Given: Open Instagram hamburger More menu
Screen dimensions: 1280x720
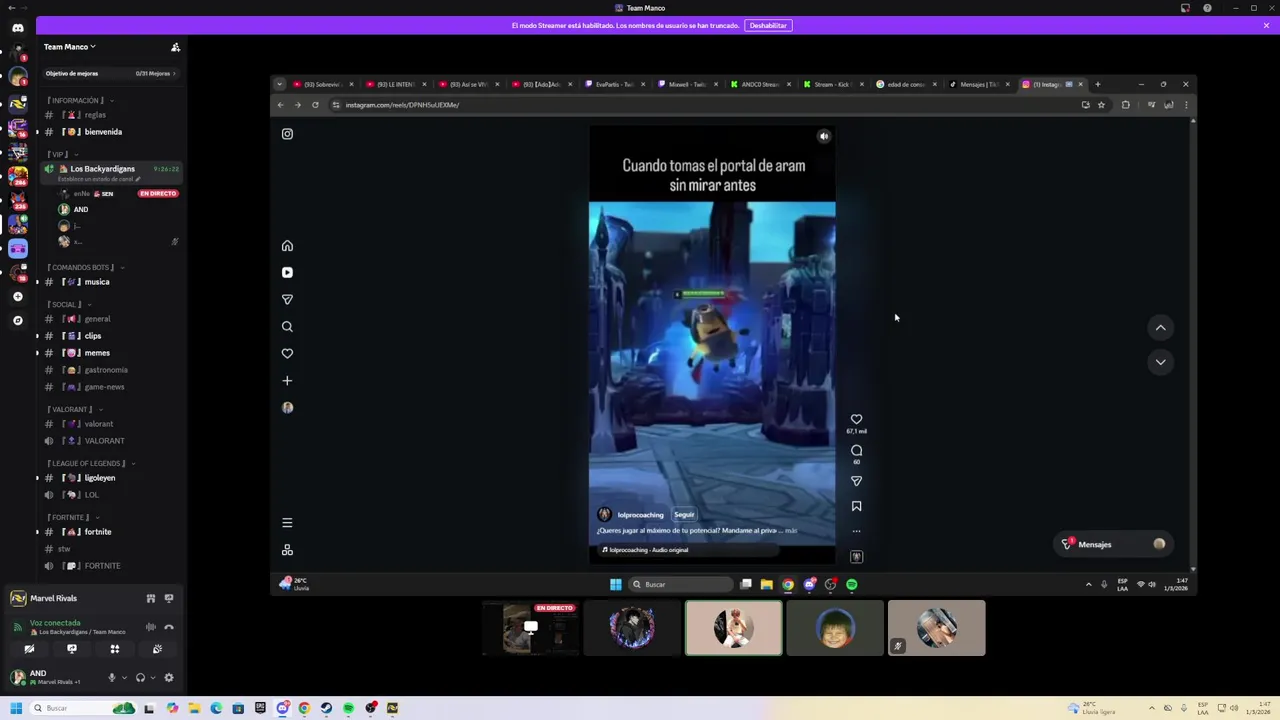Looking at the screenshot, I should [287, 523].
